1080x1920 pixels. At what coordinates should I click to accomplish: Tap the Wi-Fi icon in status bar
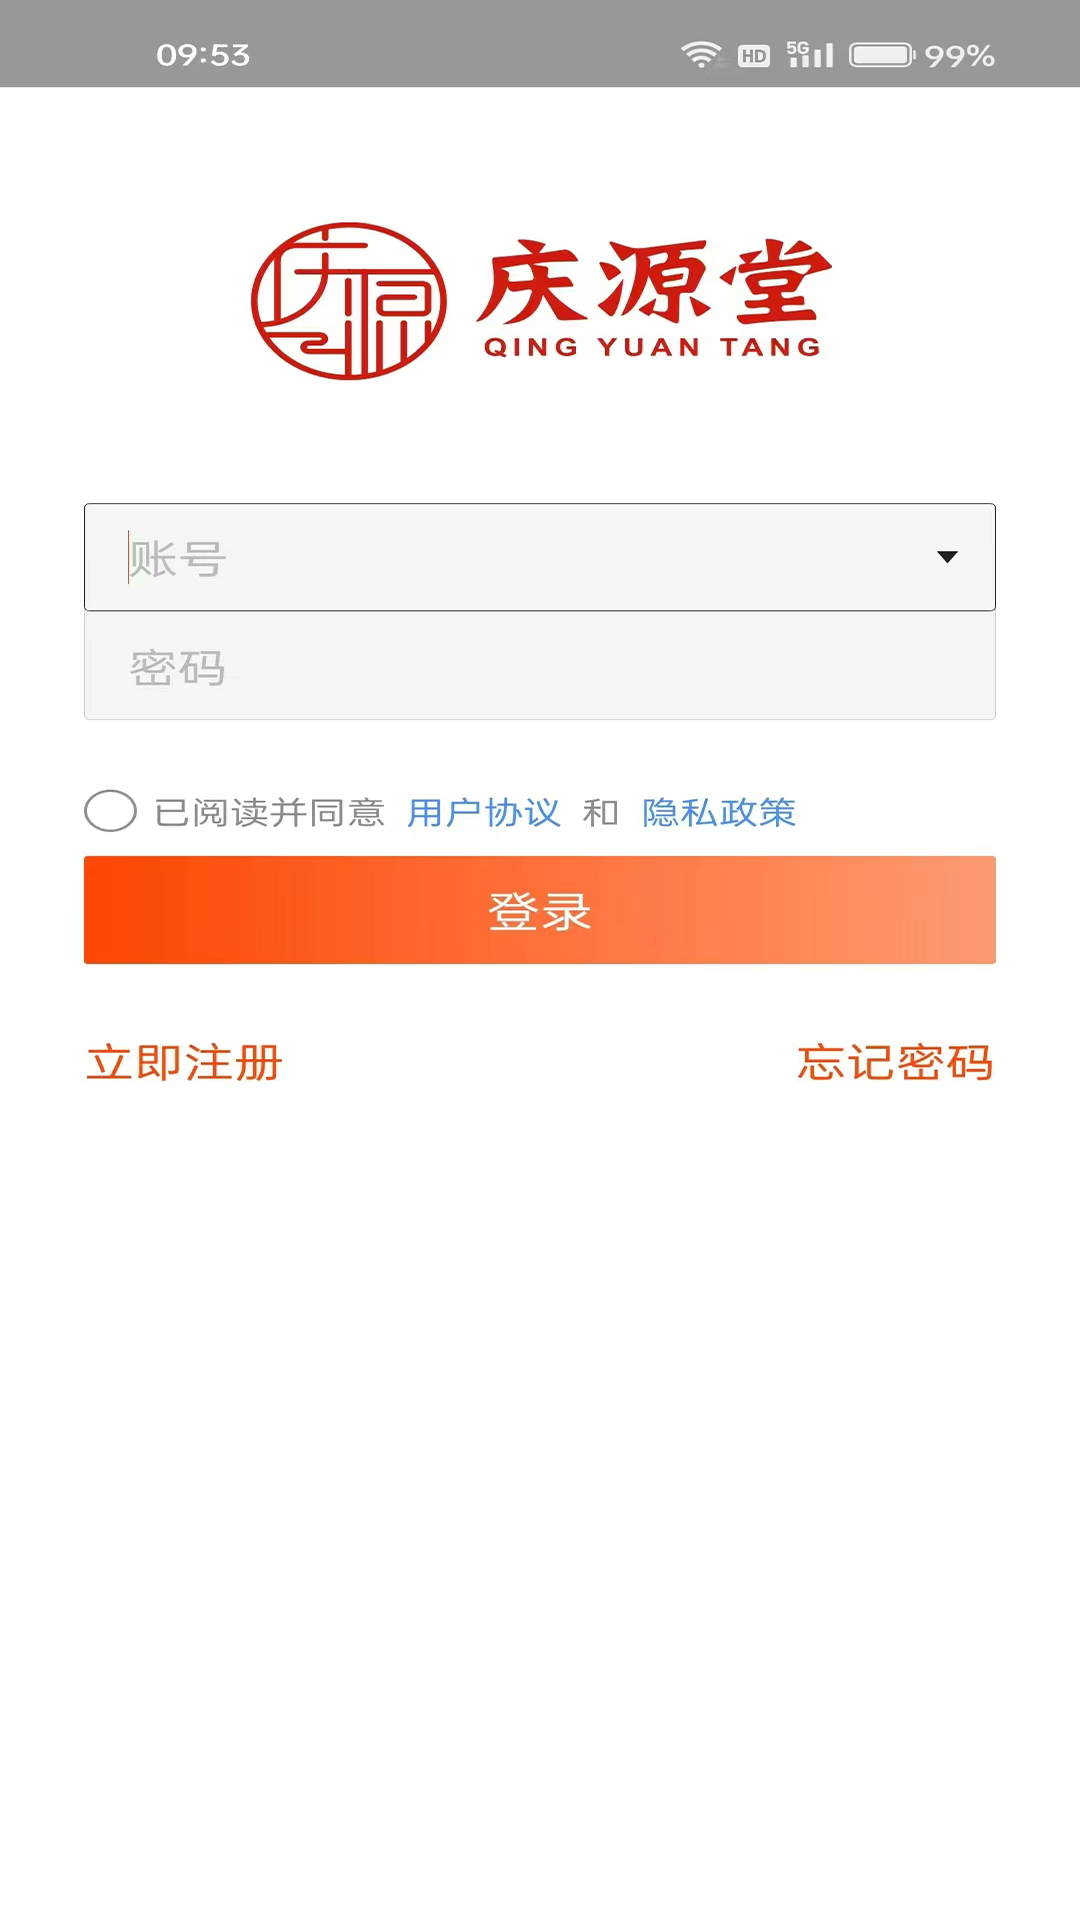tap(703, 54)
